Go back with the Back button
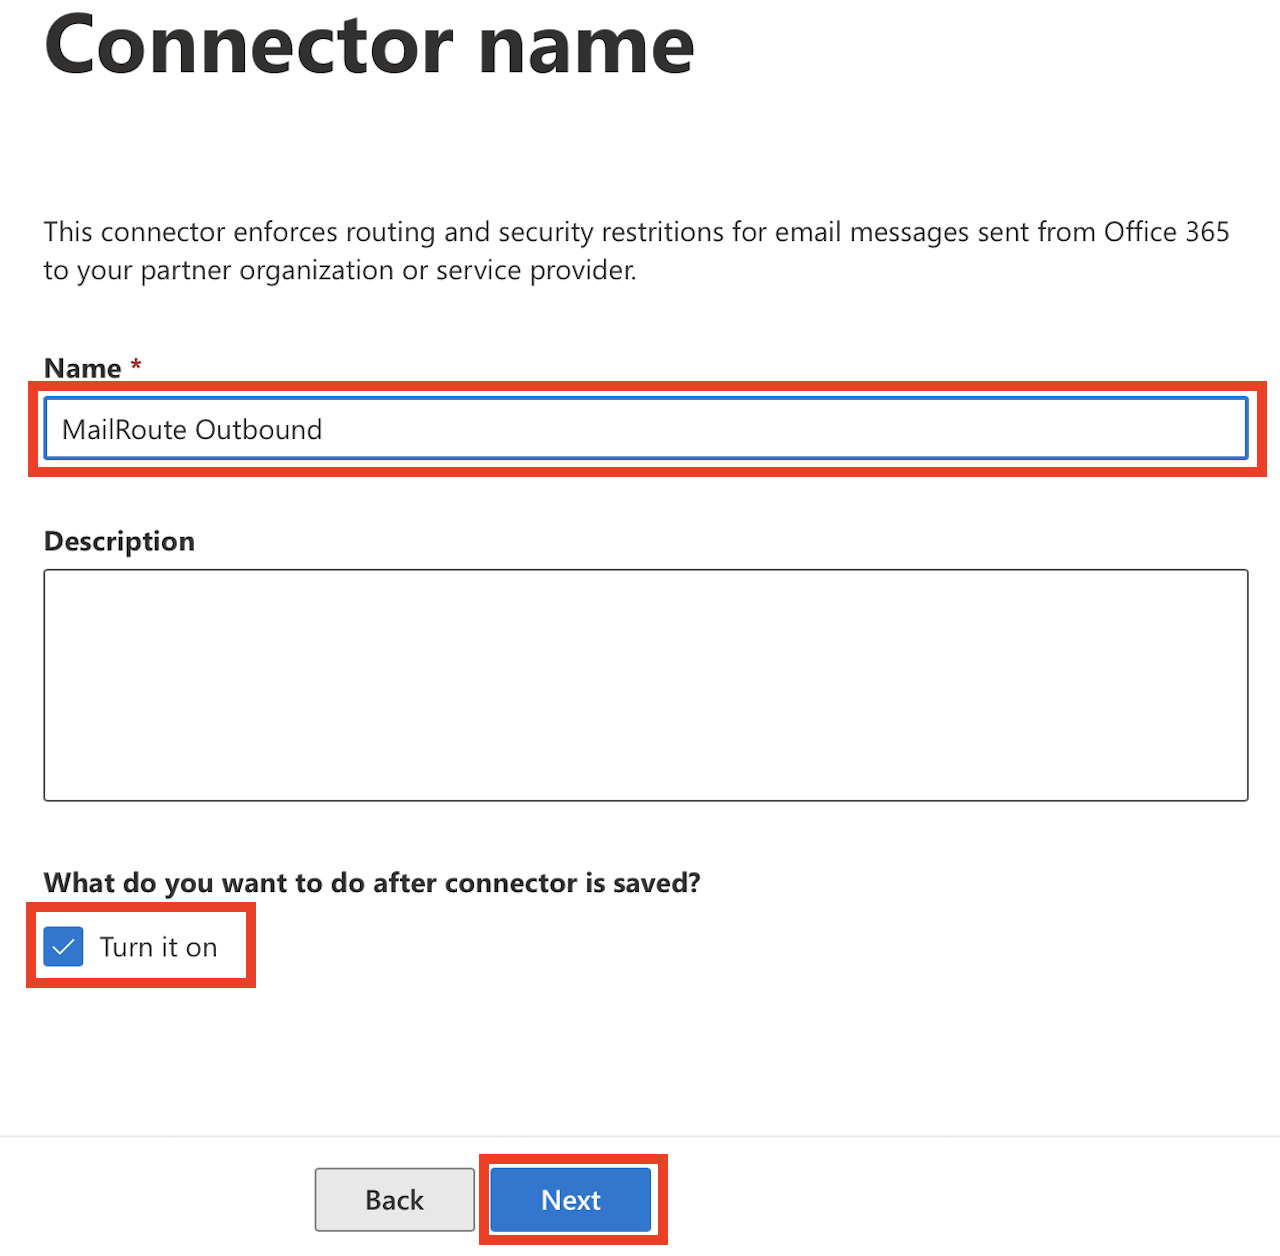 tap(394, 1199)
